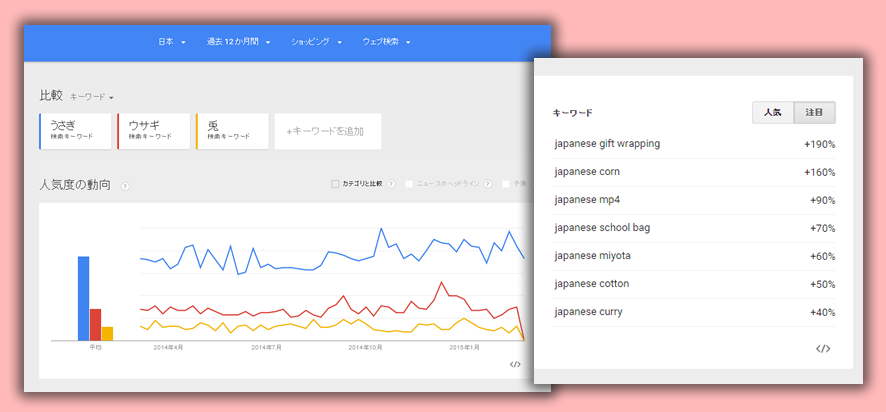This screenshot has width=886, height=412.
Task: Toggle the 予測 checkbox
Action: 507,184
